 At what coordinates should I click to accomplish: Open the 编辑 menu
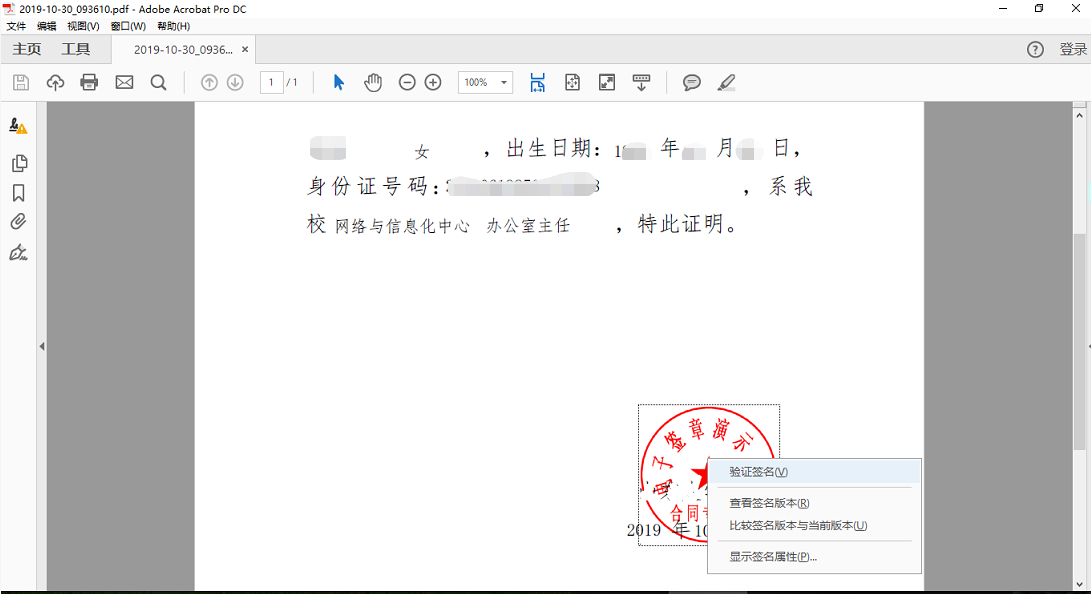[47, 26]
